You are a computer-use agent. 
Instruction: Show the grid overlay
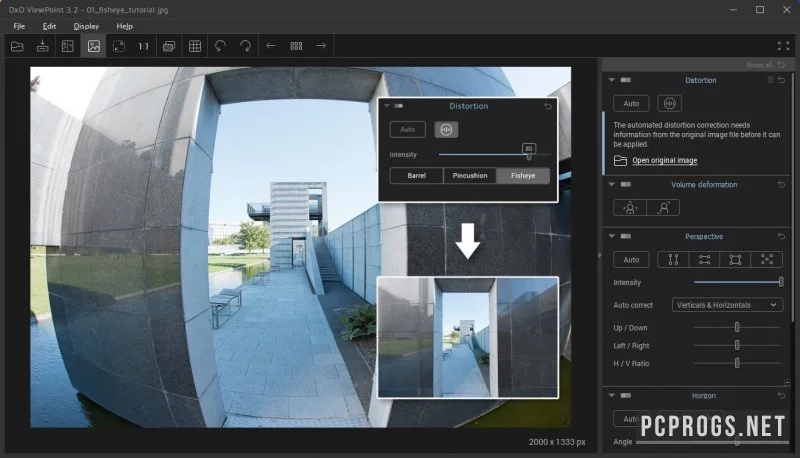click(x=195, y=46)
